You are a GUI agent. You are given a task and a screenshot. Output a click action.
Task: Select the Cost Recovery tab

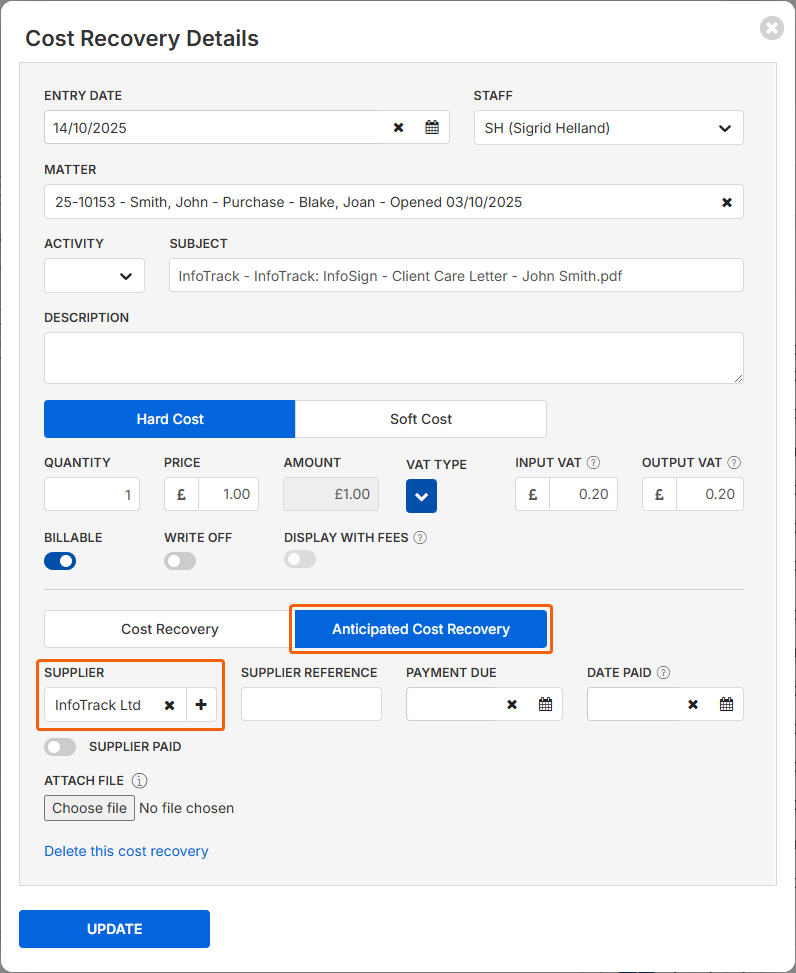tap(169, 629)
